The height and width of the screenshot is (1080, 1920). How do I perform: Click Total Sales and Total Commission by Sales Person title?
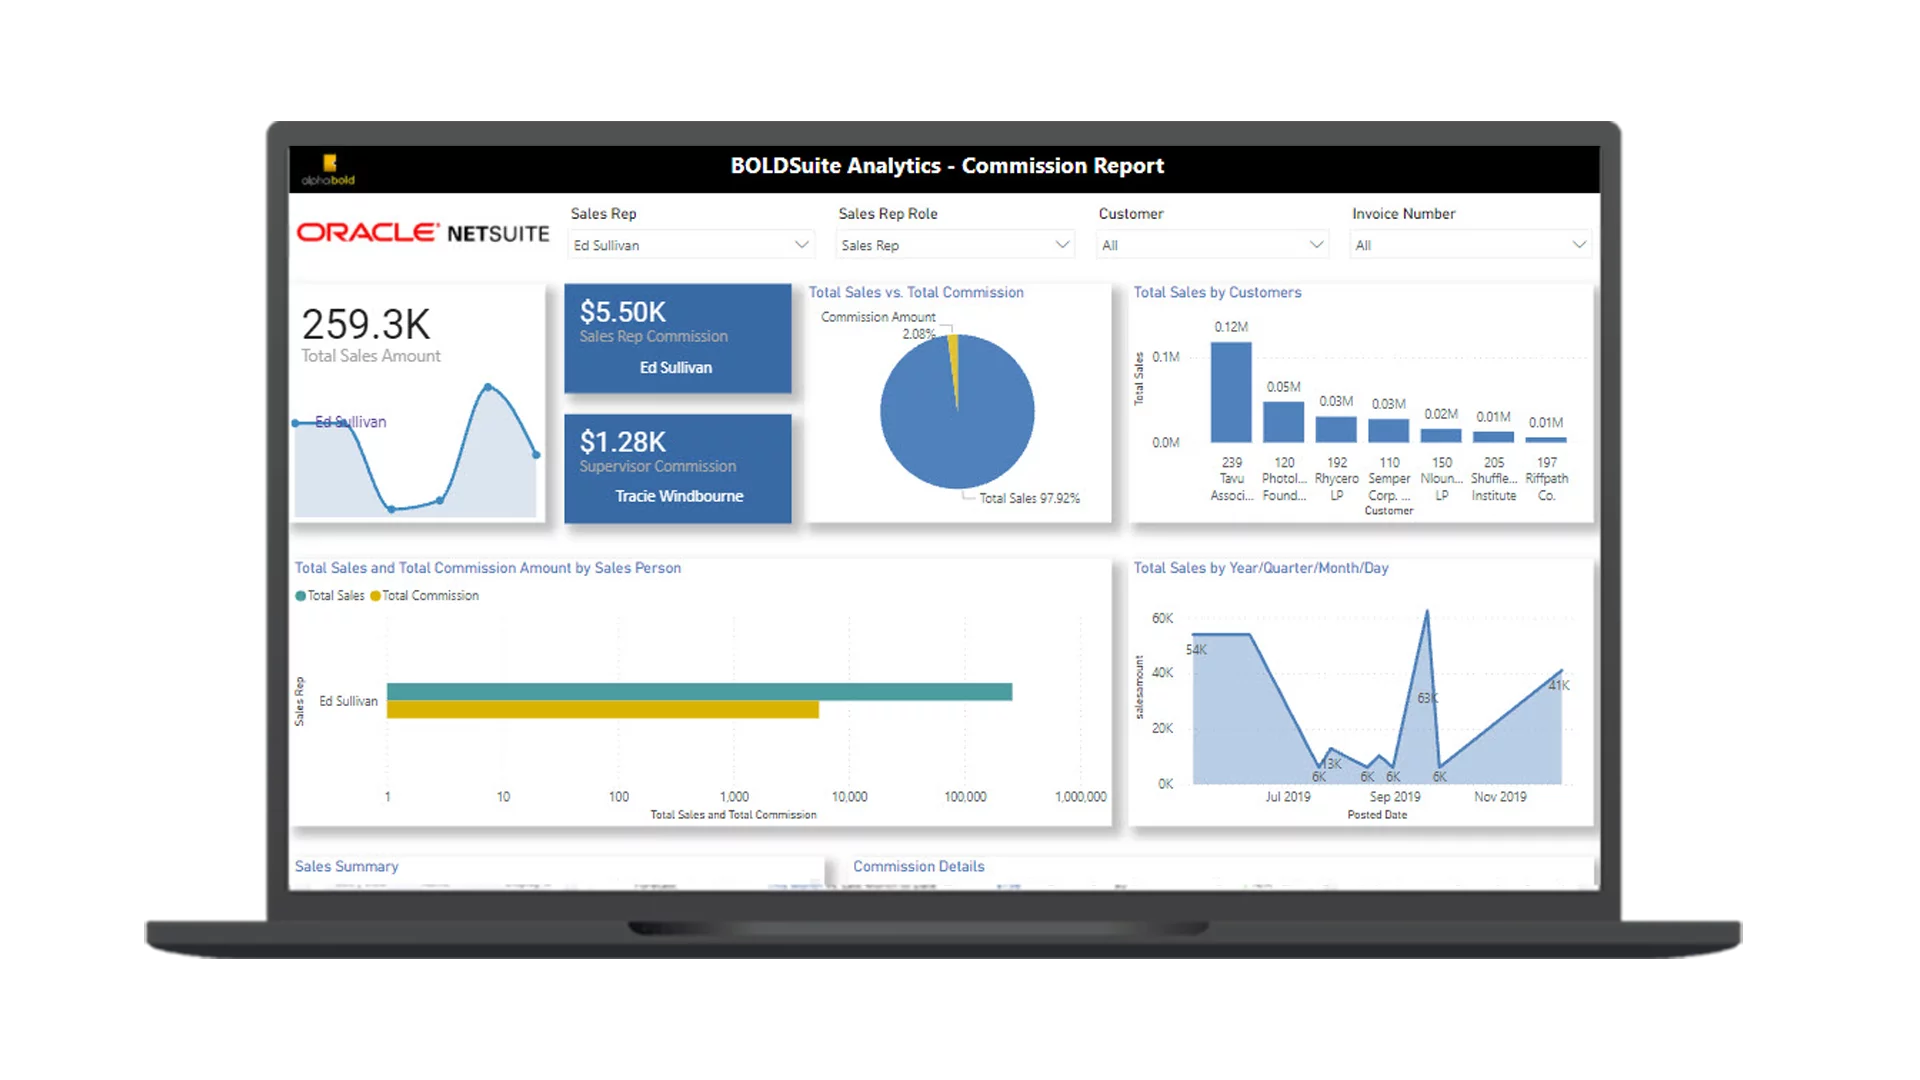(488, 568)
